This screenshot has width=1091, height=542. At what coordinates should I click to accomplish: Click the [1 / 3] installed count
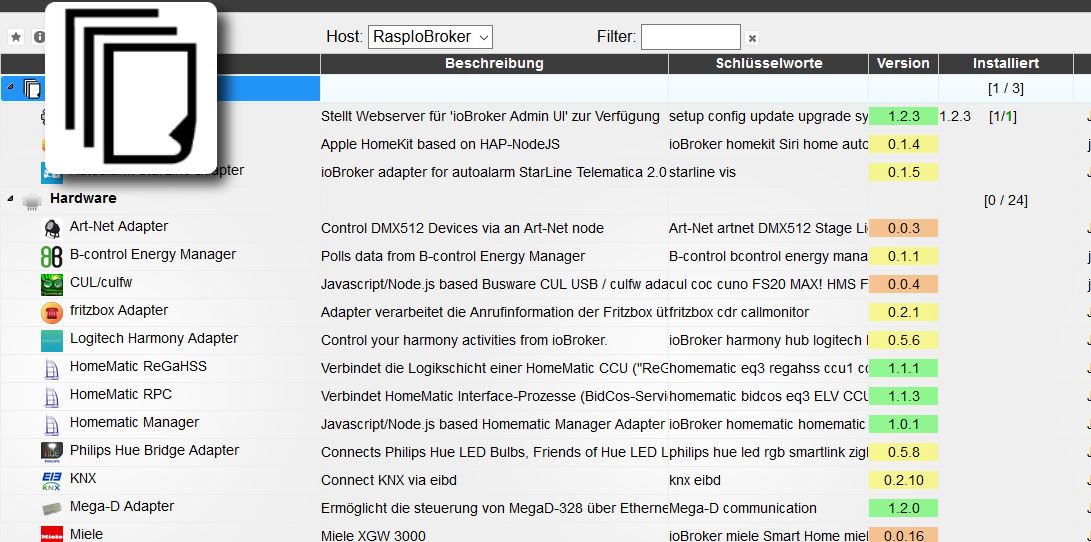coord(1005,89)
